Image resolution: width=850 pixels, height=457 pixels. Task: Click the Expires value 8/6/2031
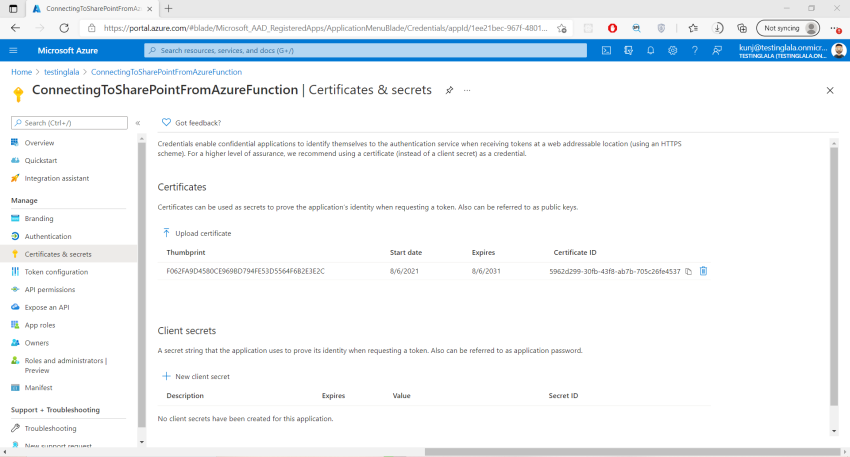point(486,271)
